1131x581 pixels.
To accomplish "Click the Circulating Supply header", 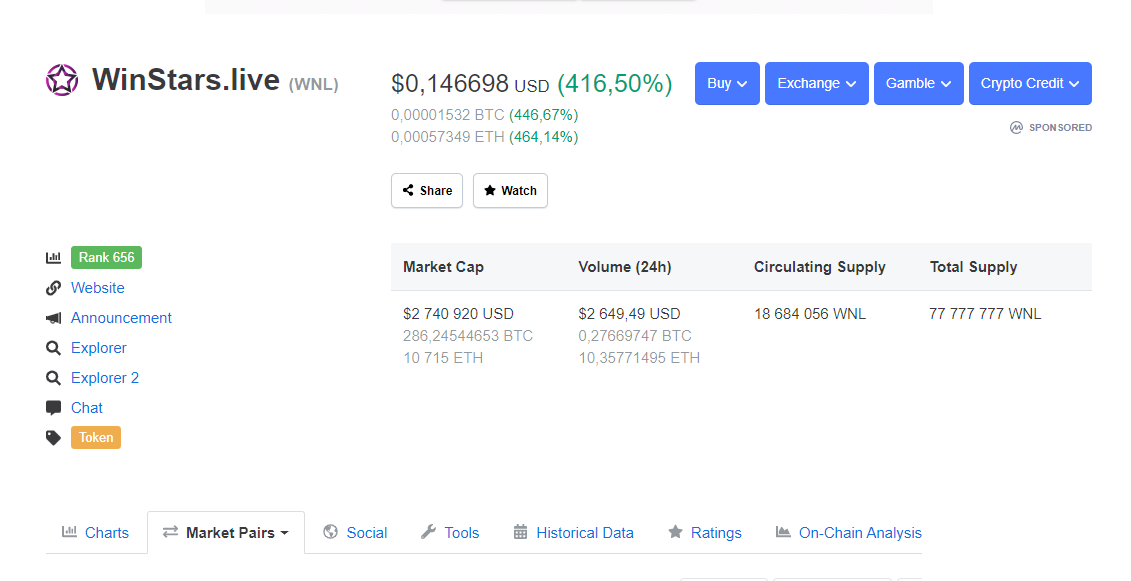I will click(x=819, y=267).
